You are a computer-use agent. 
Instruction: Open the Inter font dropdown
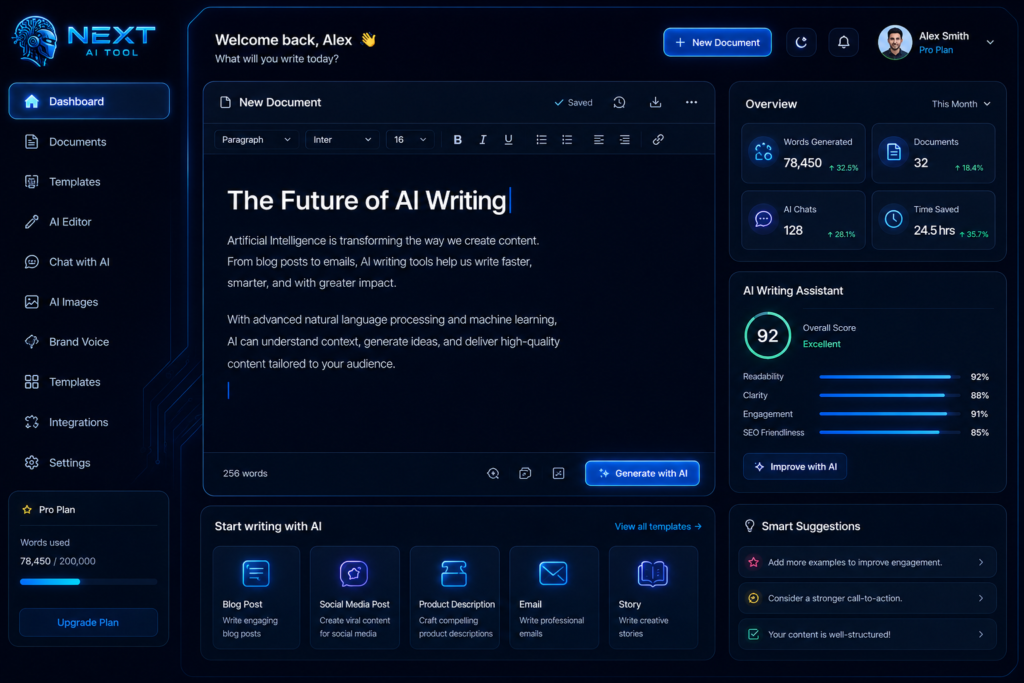pyautogui.click(x=342, y=140)
